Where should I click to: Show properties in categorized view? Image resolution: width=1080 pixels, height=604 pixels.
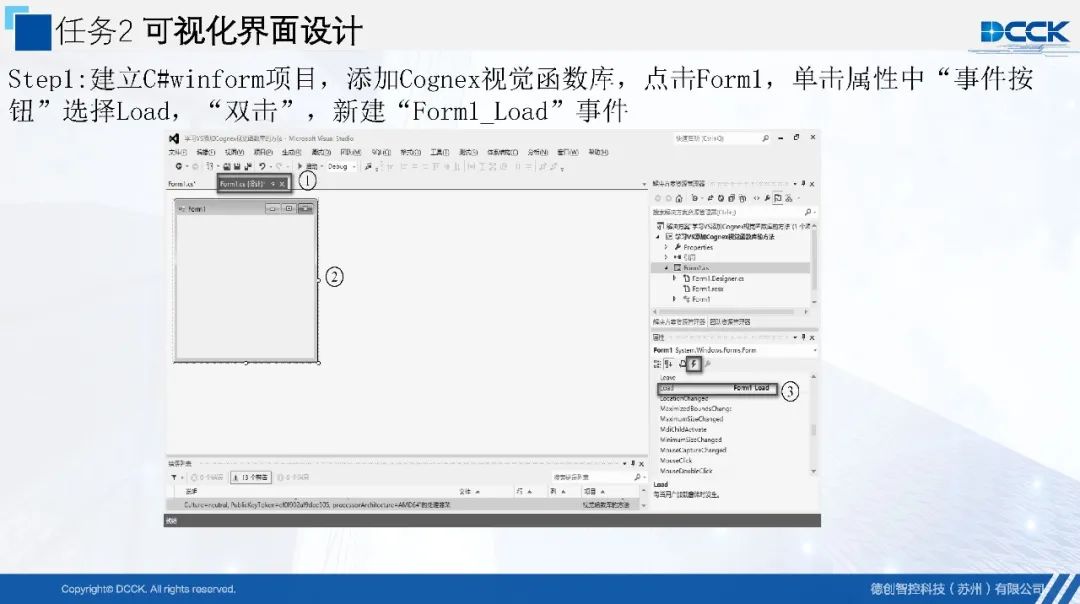click(x=657, y=364)
